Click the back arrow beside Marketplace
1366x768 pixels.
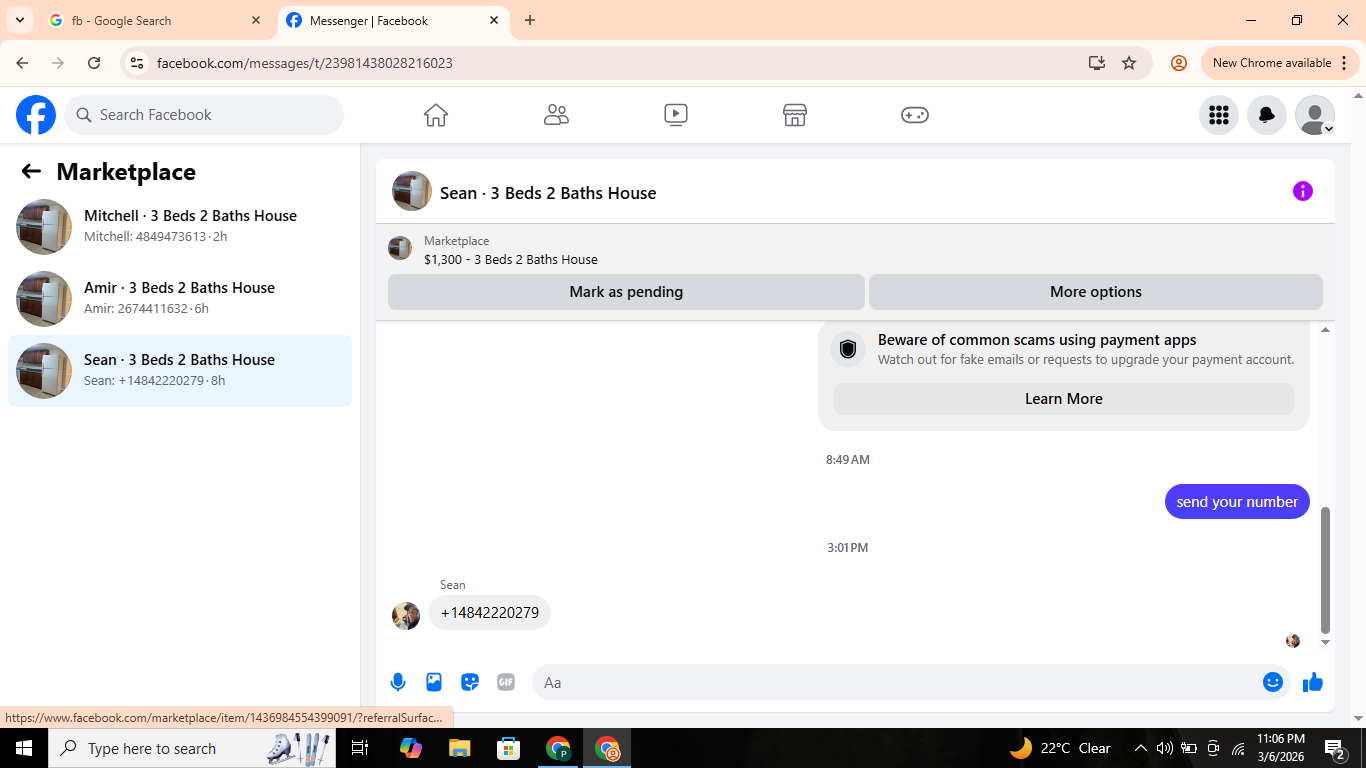click(31, 171)
